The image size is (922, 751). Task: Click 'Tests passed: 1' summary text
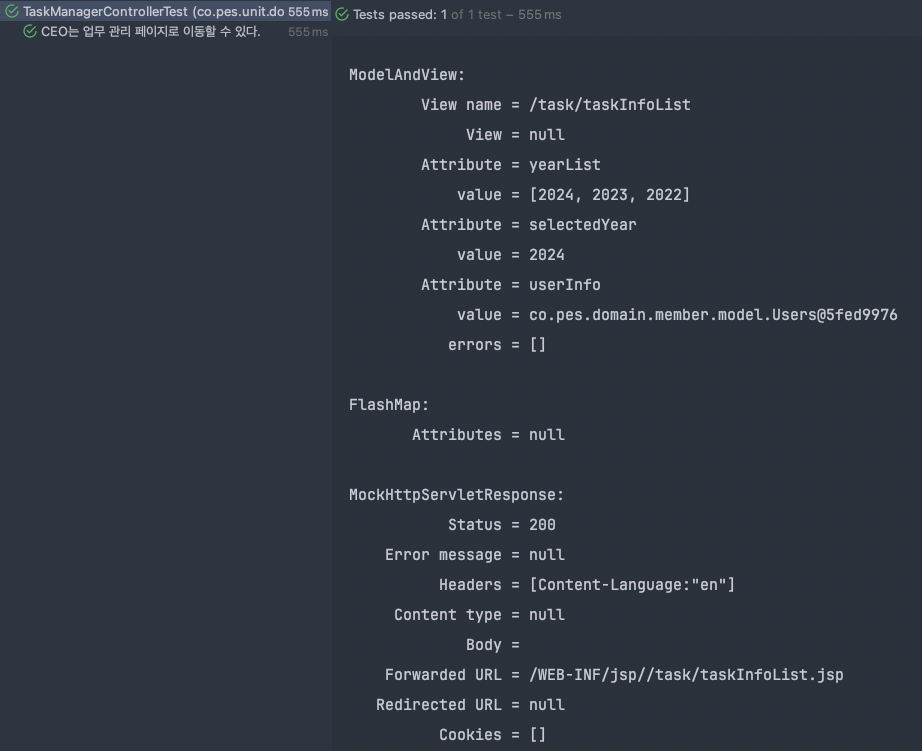397,14
